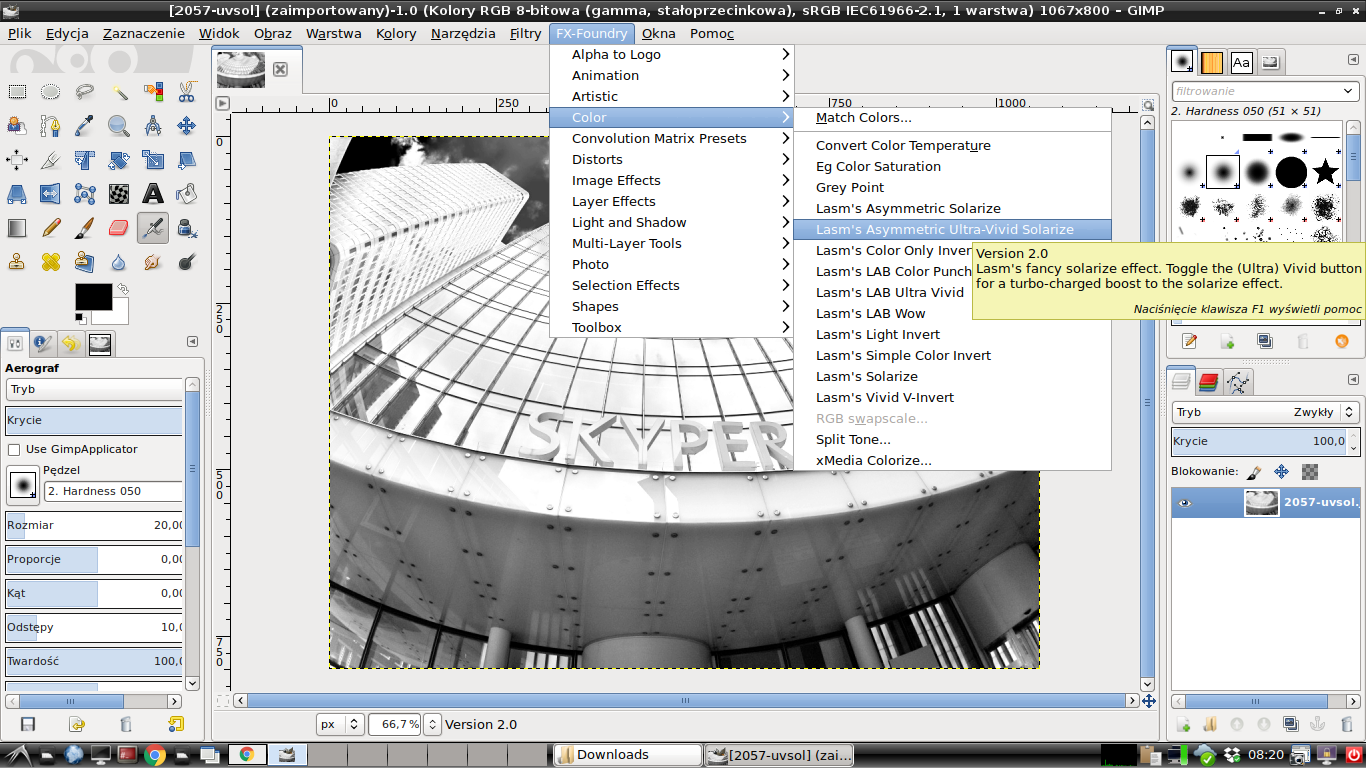
Task: Select the star-shaped brush thumbnail
Action: click(x=1326, y=172)
